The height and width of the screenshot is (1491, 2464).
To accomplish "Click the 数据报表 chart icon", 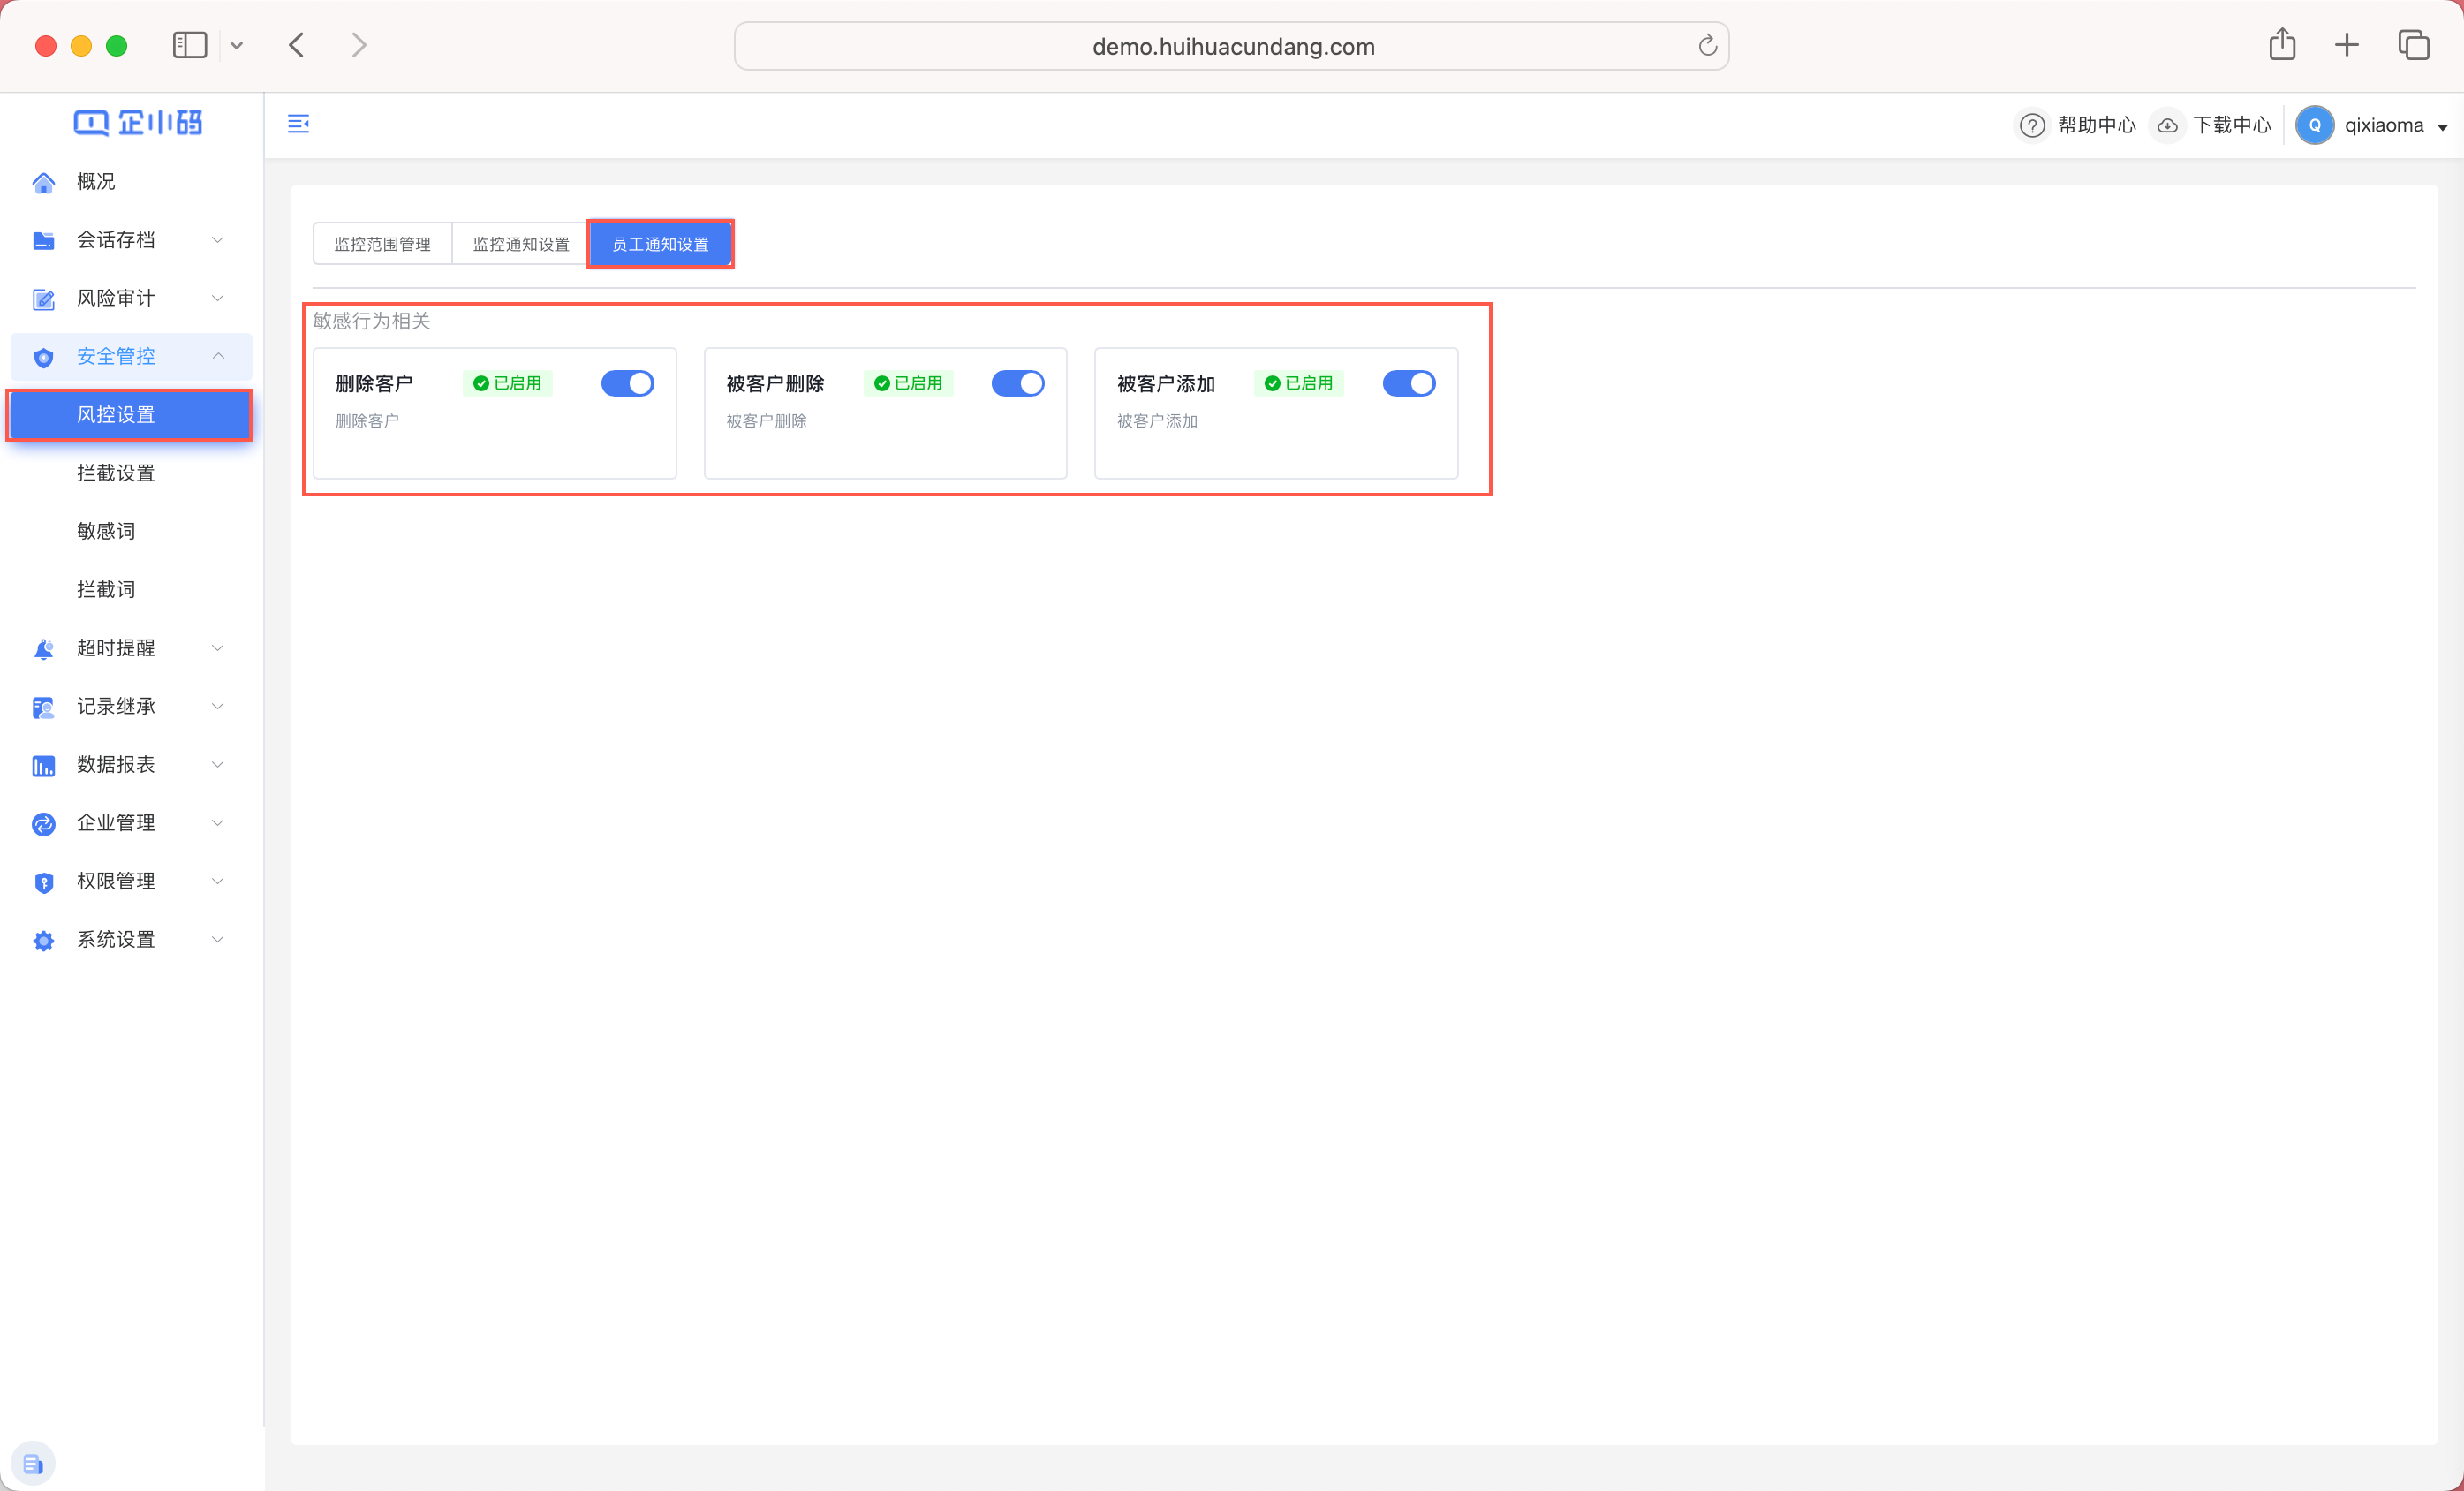I will pos(43,765).
